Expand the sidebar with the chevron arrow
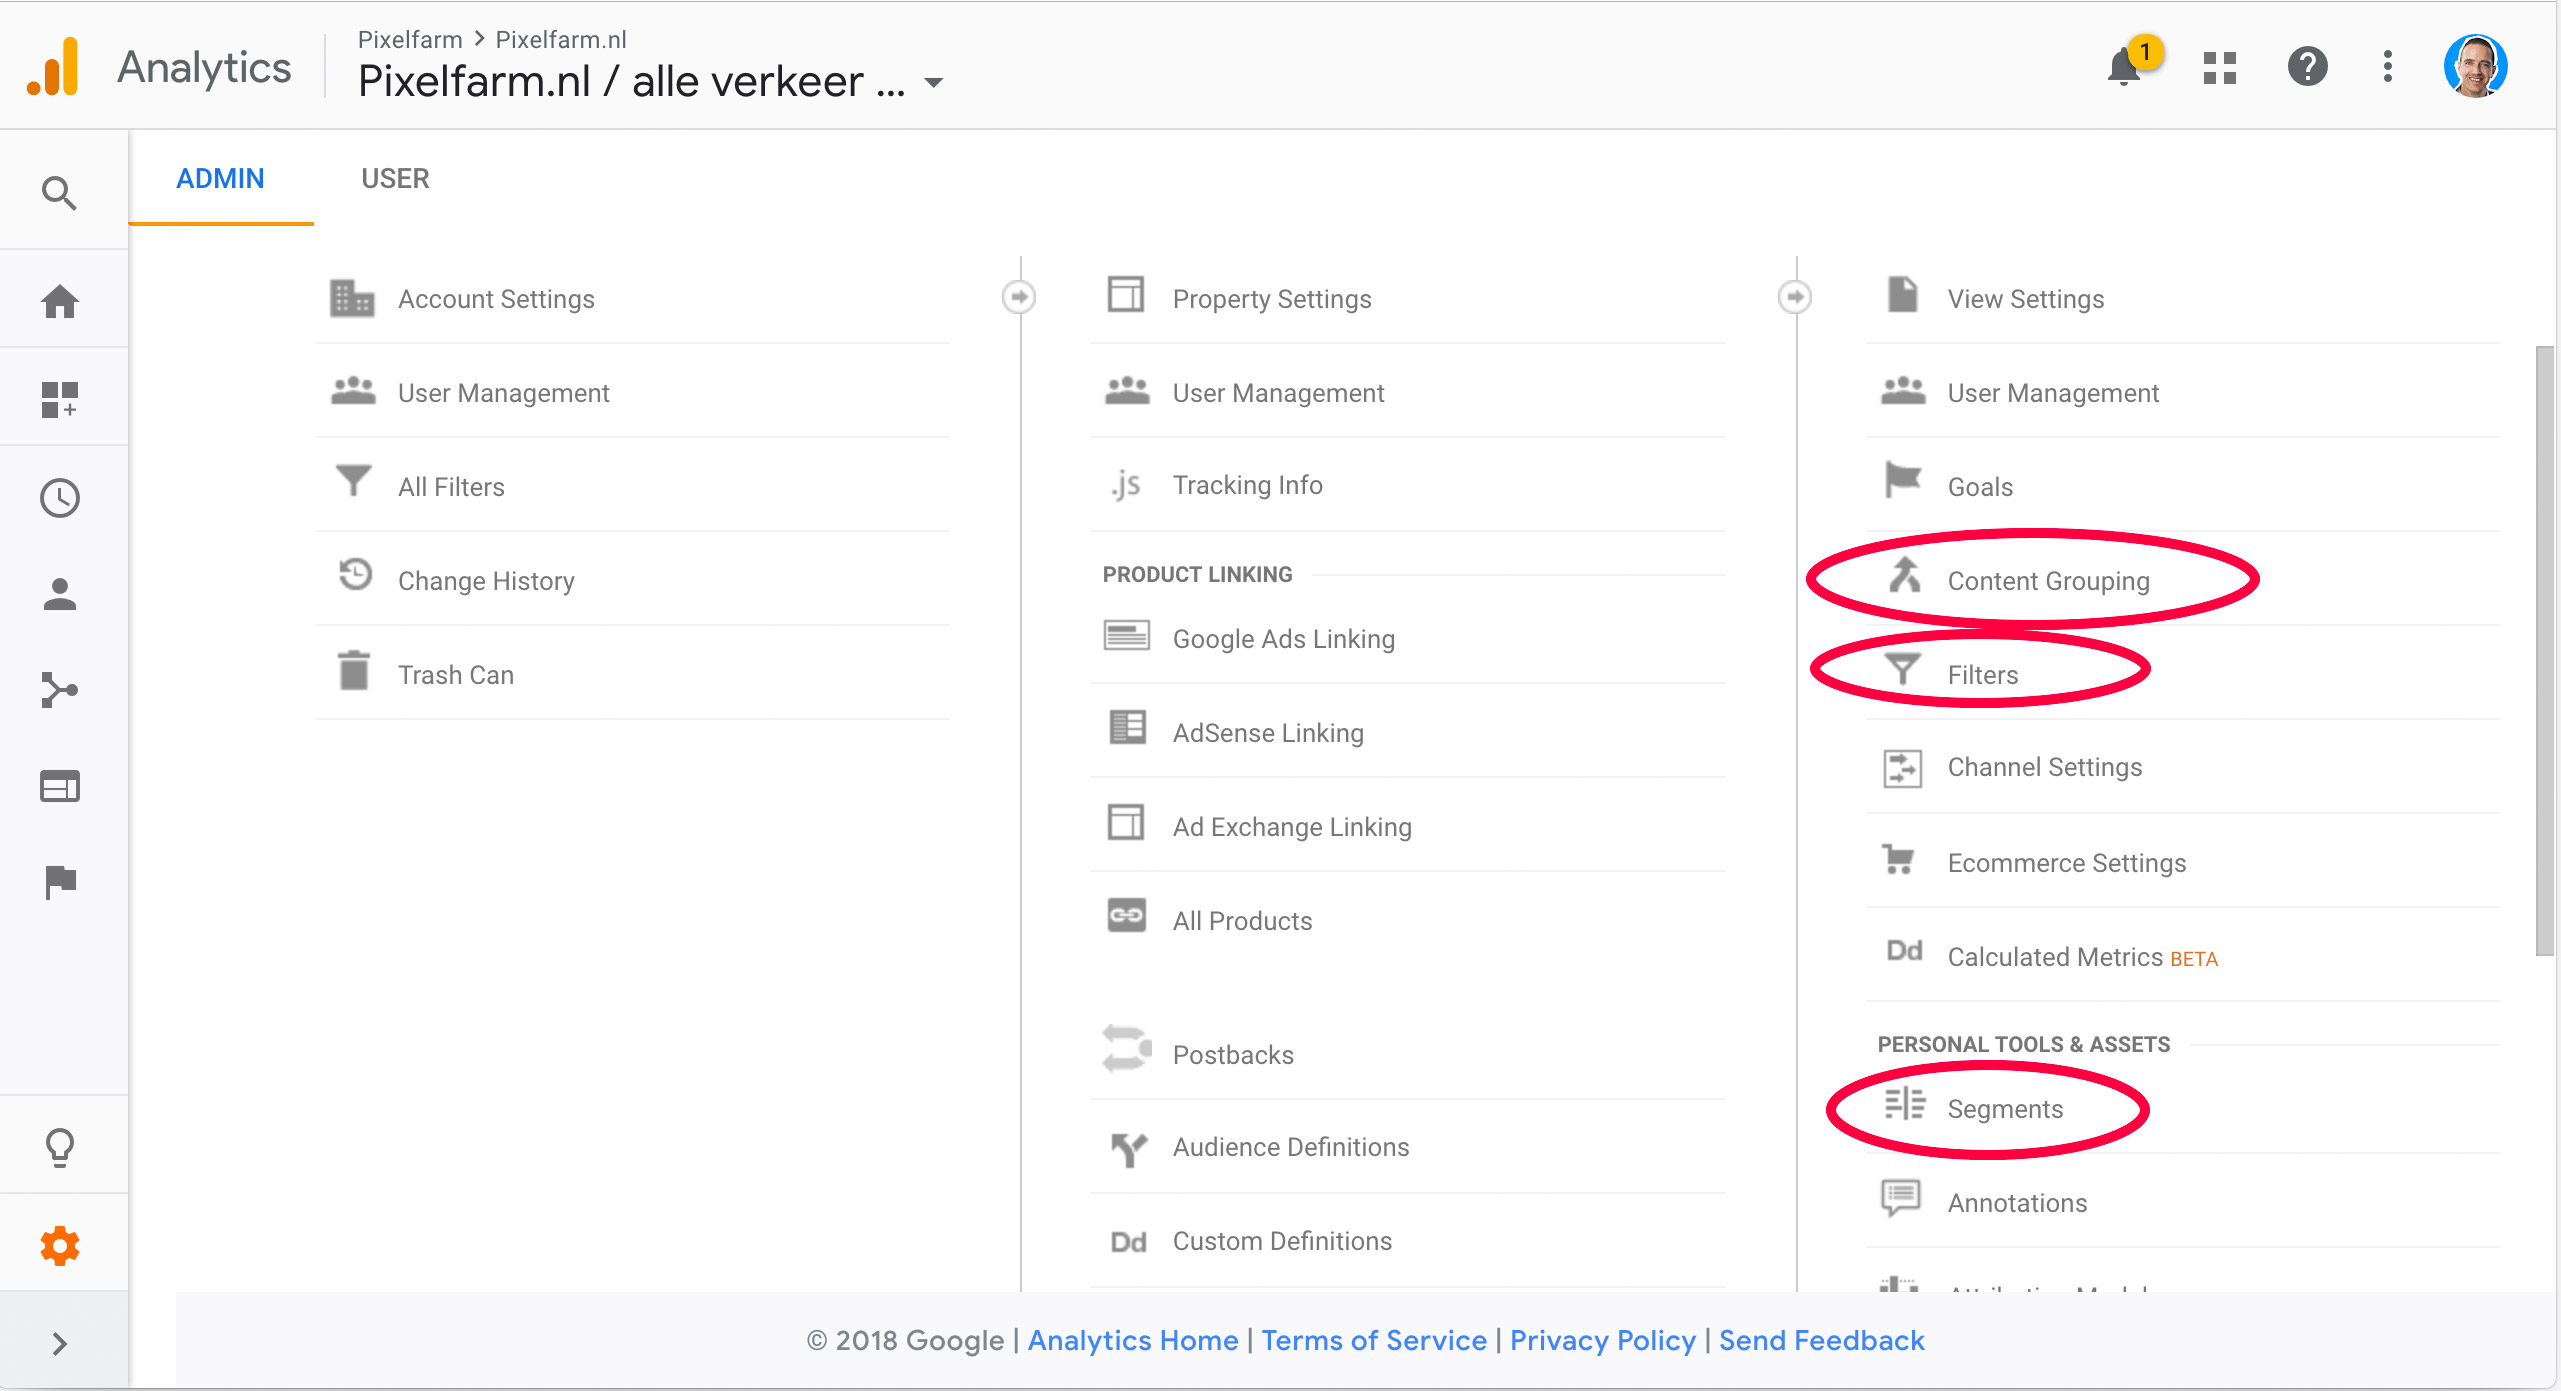Viewport: 2561px width, 1391px height. coord(59,1343)
